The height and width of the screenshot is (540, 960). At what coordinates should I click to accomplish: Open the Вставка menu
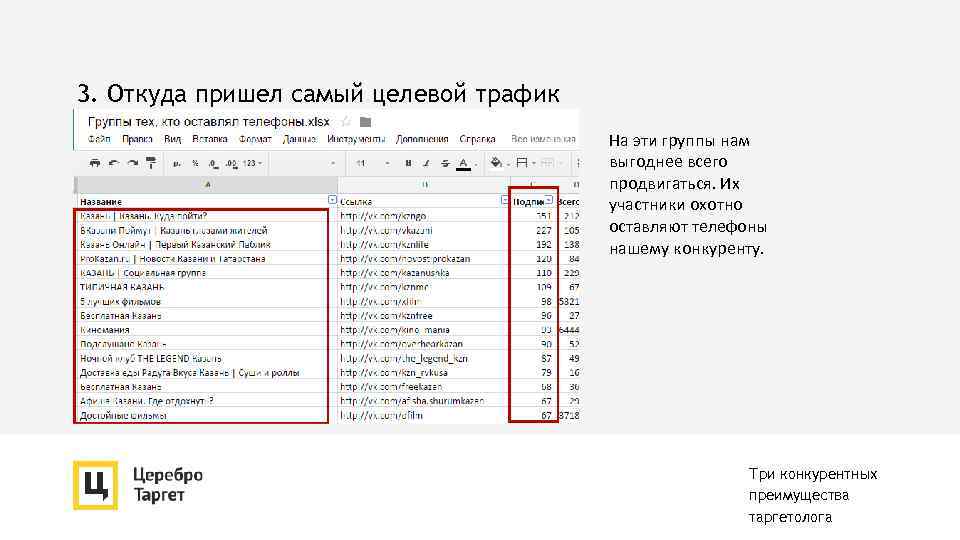(x=210, y=140)
